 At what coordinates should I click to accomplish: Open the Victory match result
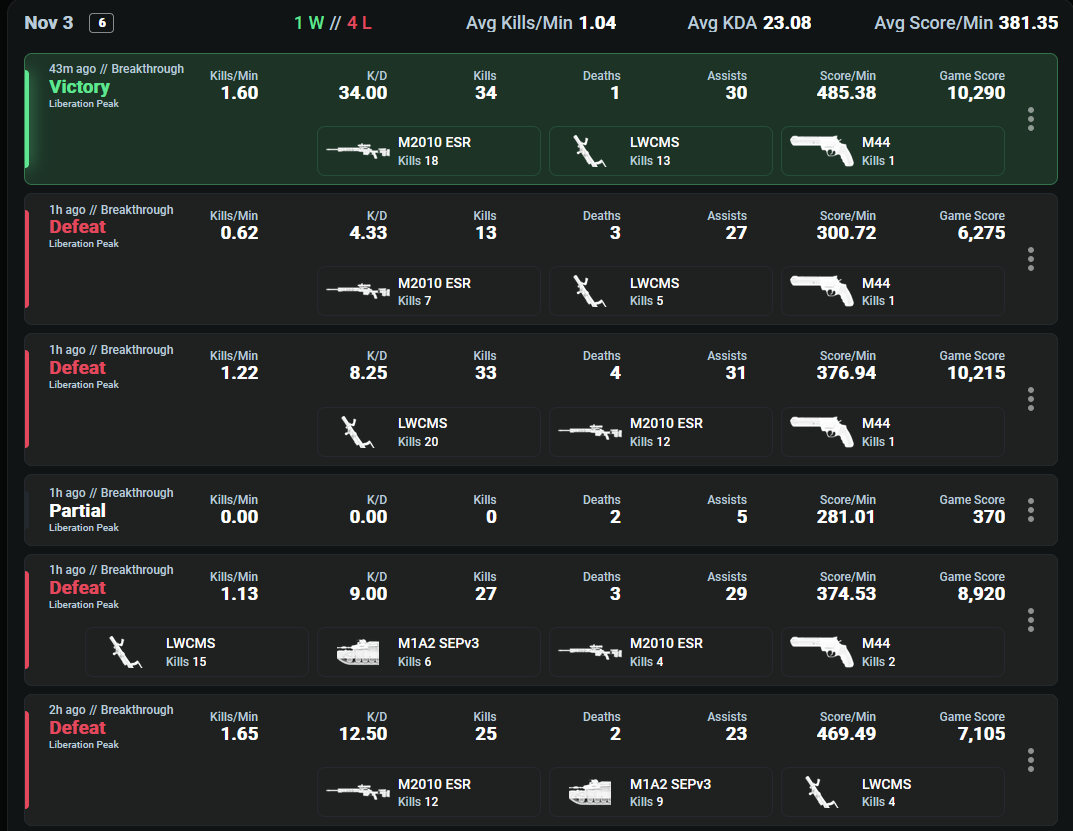tap(541, 118)
